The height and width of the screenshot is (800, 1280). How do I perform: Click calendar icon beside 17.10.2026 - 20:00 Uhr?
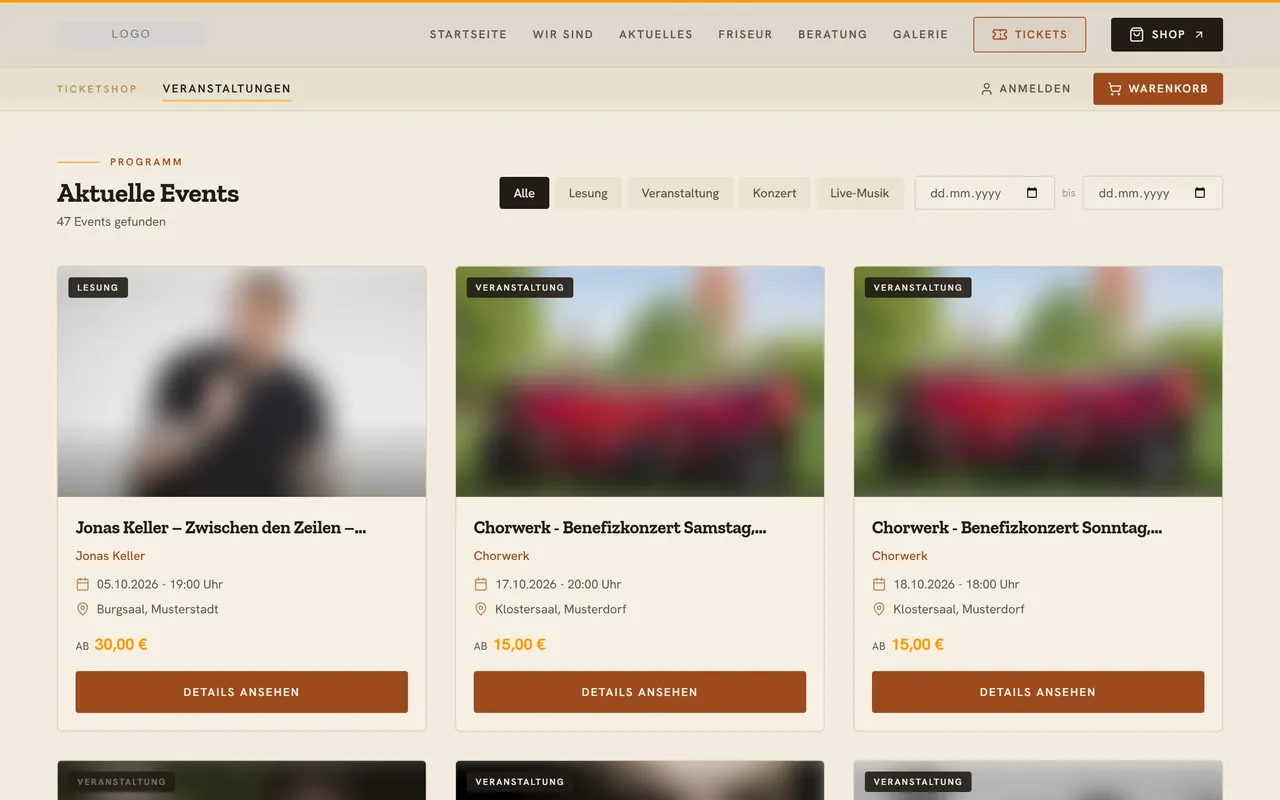pos(481,584)
